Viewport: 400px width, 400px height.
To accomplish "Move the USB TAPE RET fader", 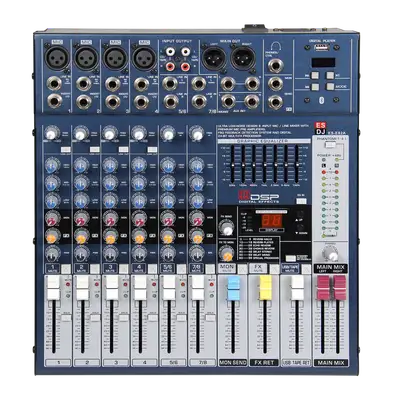I will (297, 288).
